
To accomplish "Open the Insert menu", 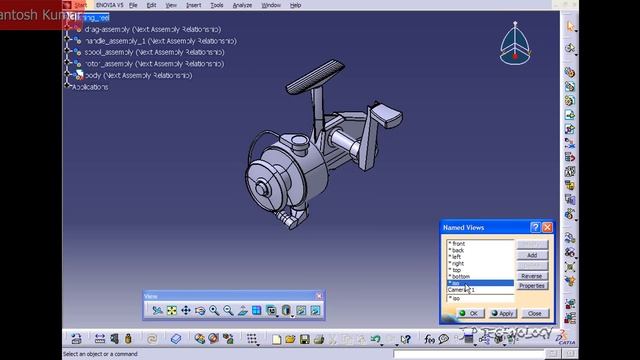I will point(193,5).
